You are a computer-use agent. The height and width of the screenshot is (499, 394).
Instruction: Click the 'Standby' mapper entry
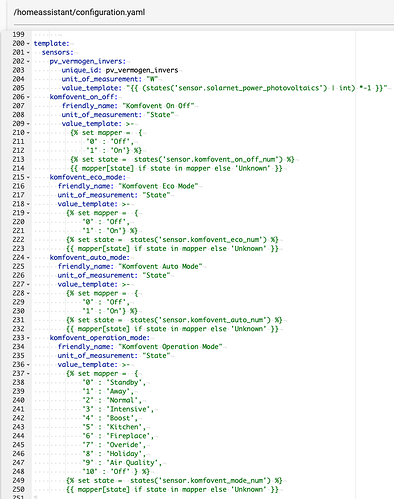114,382
